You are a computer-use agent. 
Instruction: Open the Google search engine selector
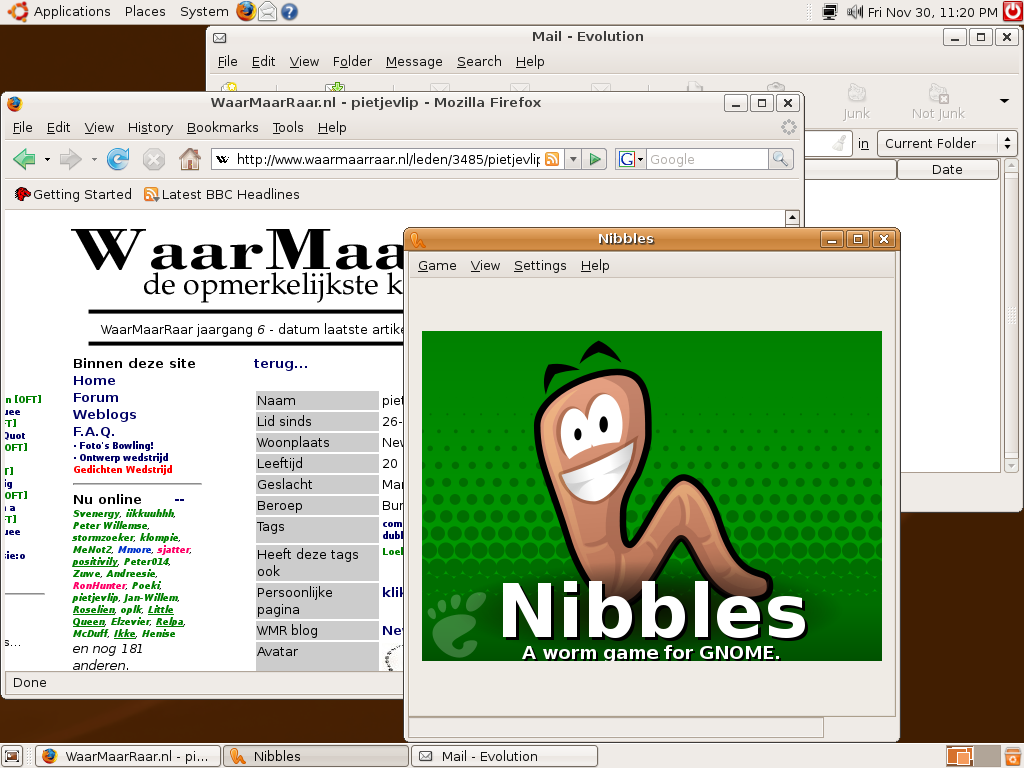(631, 159)
